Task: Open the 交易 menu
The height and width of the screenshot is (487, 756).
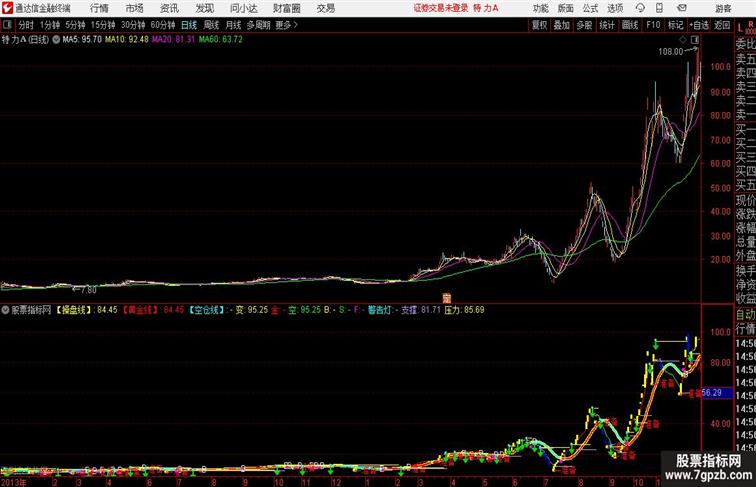Action: (326, 8)
